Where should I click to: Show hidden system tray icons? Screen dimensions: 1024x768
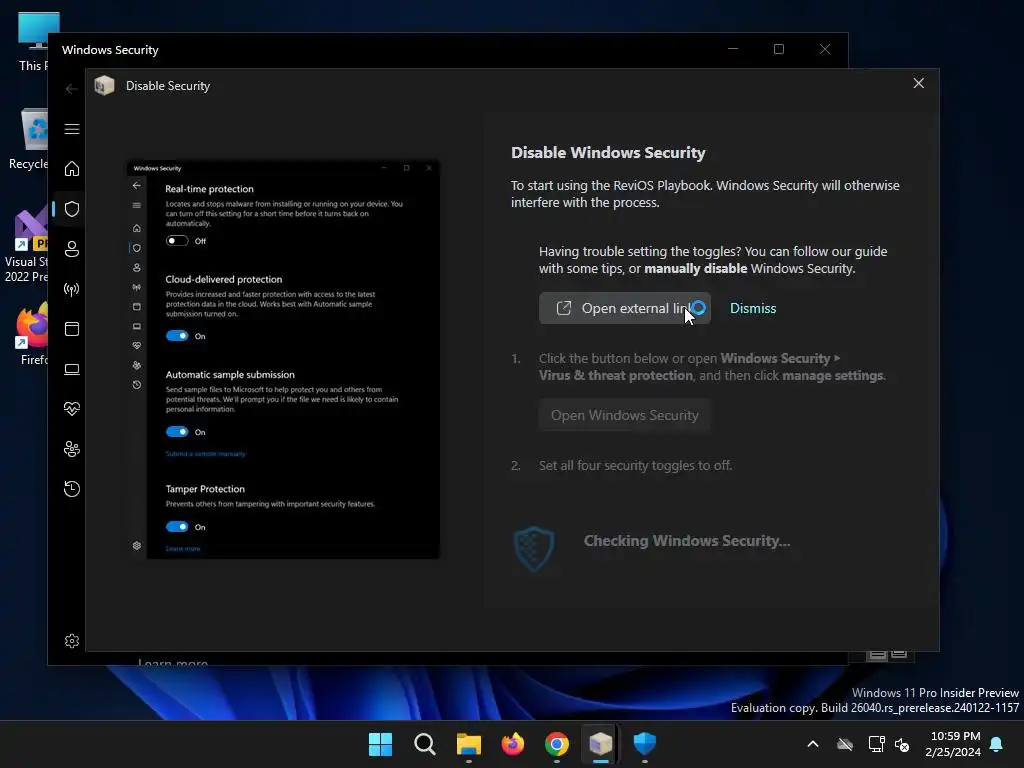coord(812,744)
